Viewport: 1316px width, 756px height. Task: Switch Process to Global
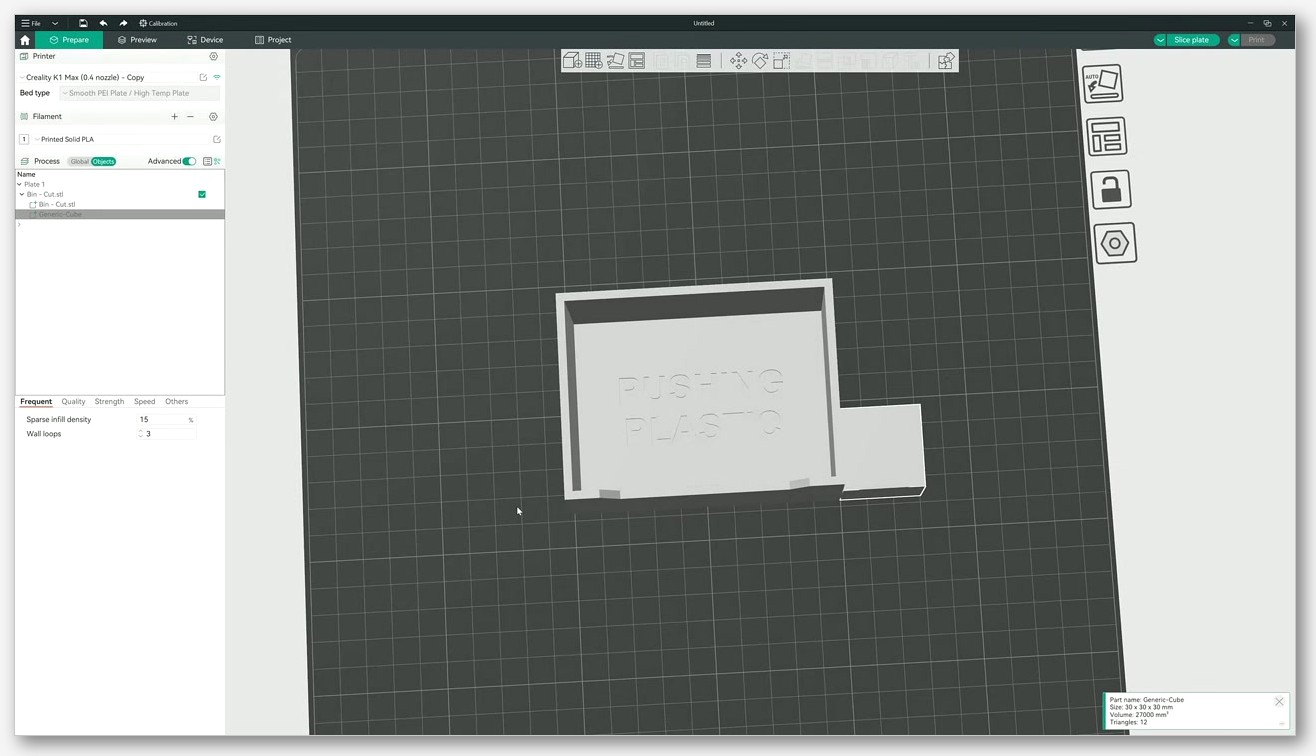click(x=79, y=161)
